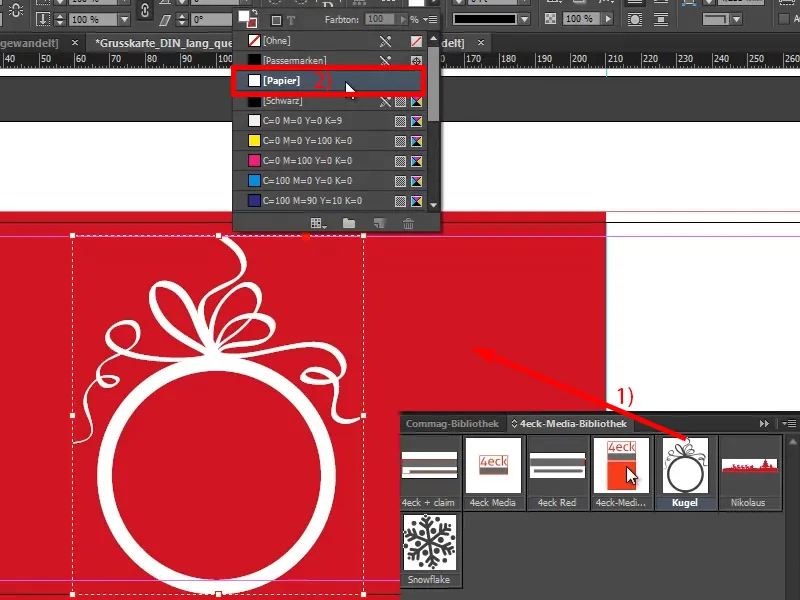Select the [Ohne] swatch in the swatches list
The width and height of the screenshot is (800, 600).
tap(330, 41)
